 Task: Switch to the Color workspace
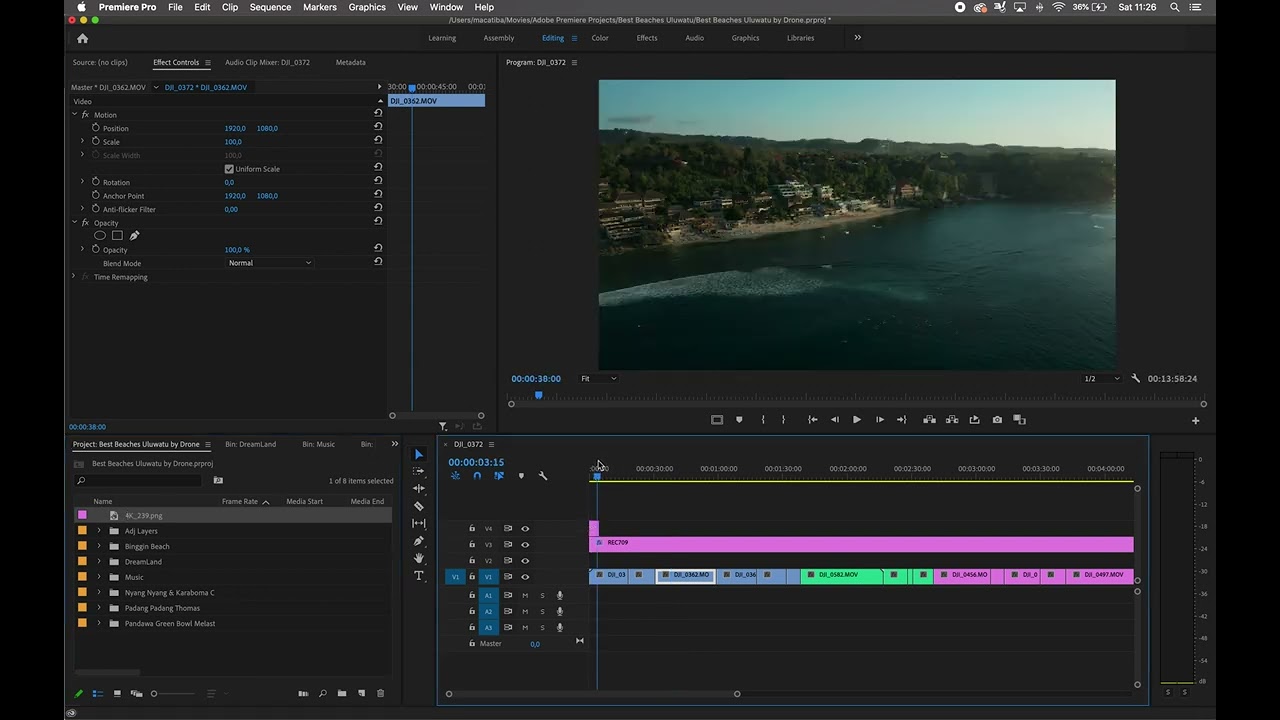click(599, 38)
